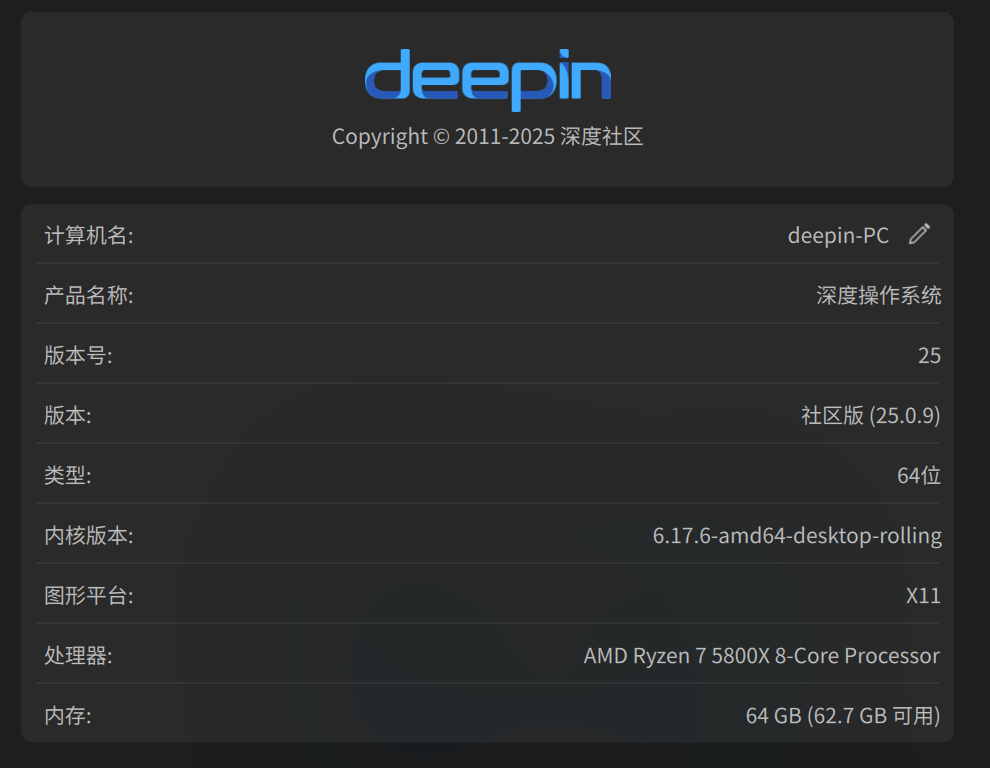Select the 内存 memory label
Screen dimensions: 990x768
[x=68, y=716]
